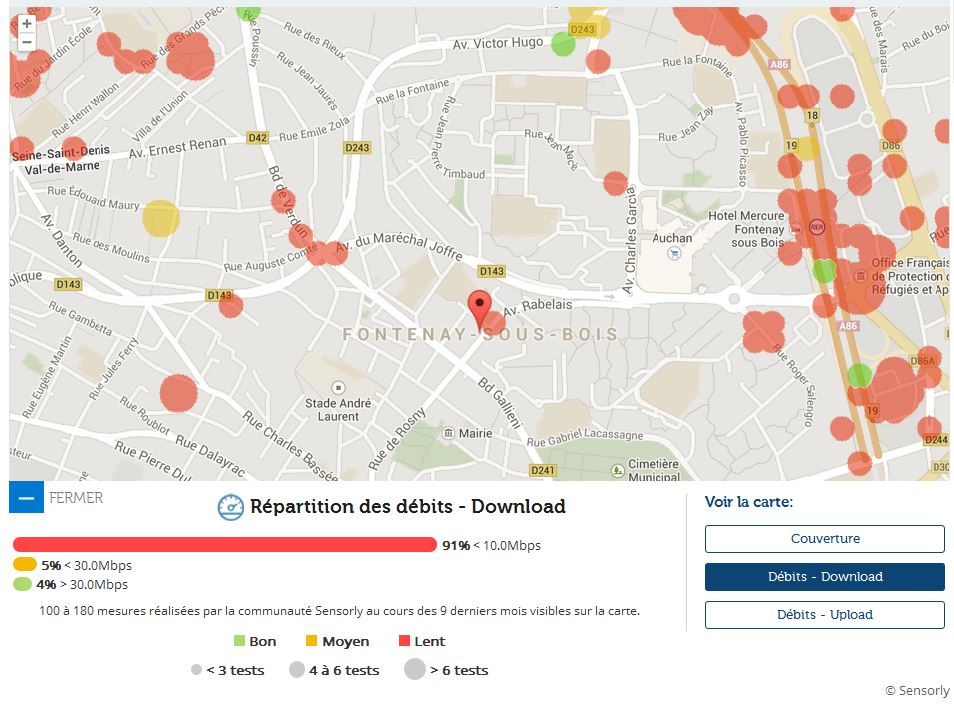The image size is (954, 707).
Task: Click the speedometer icon beside Répartition title
Action: click(231, 507)
